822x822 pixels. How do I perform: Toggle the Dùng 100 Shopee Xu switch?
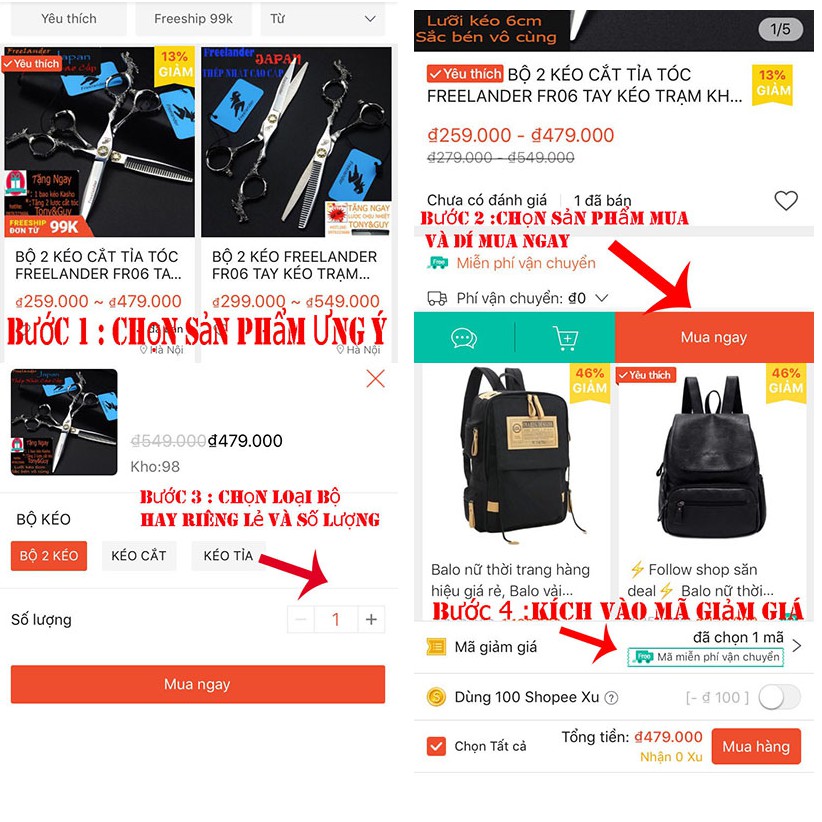[779, 698]
